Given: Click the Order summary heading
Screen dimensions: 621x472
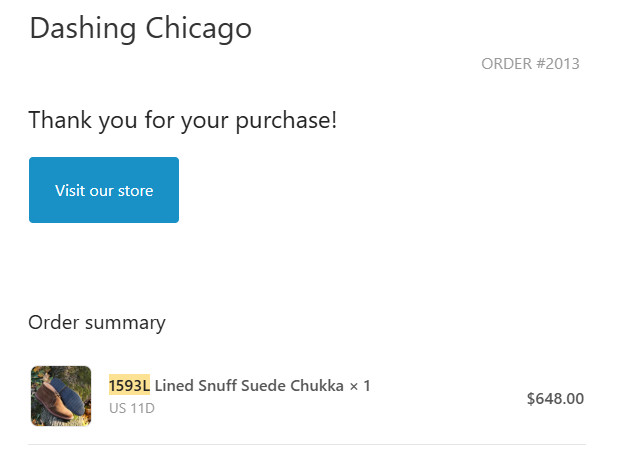Looking at the screenshot, I should (x=97, y=322).
